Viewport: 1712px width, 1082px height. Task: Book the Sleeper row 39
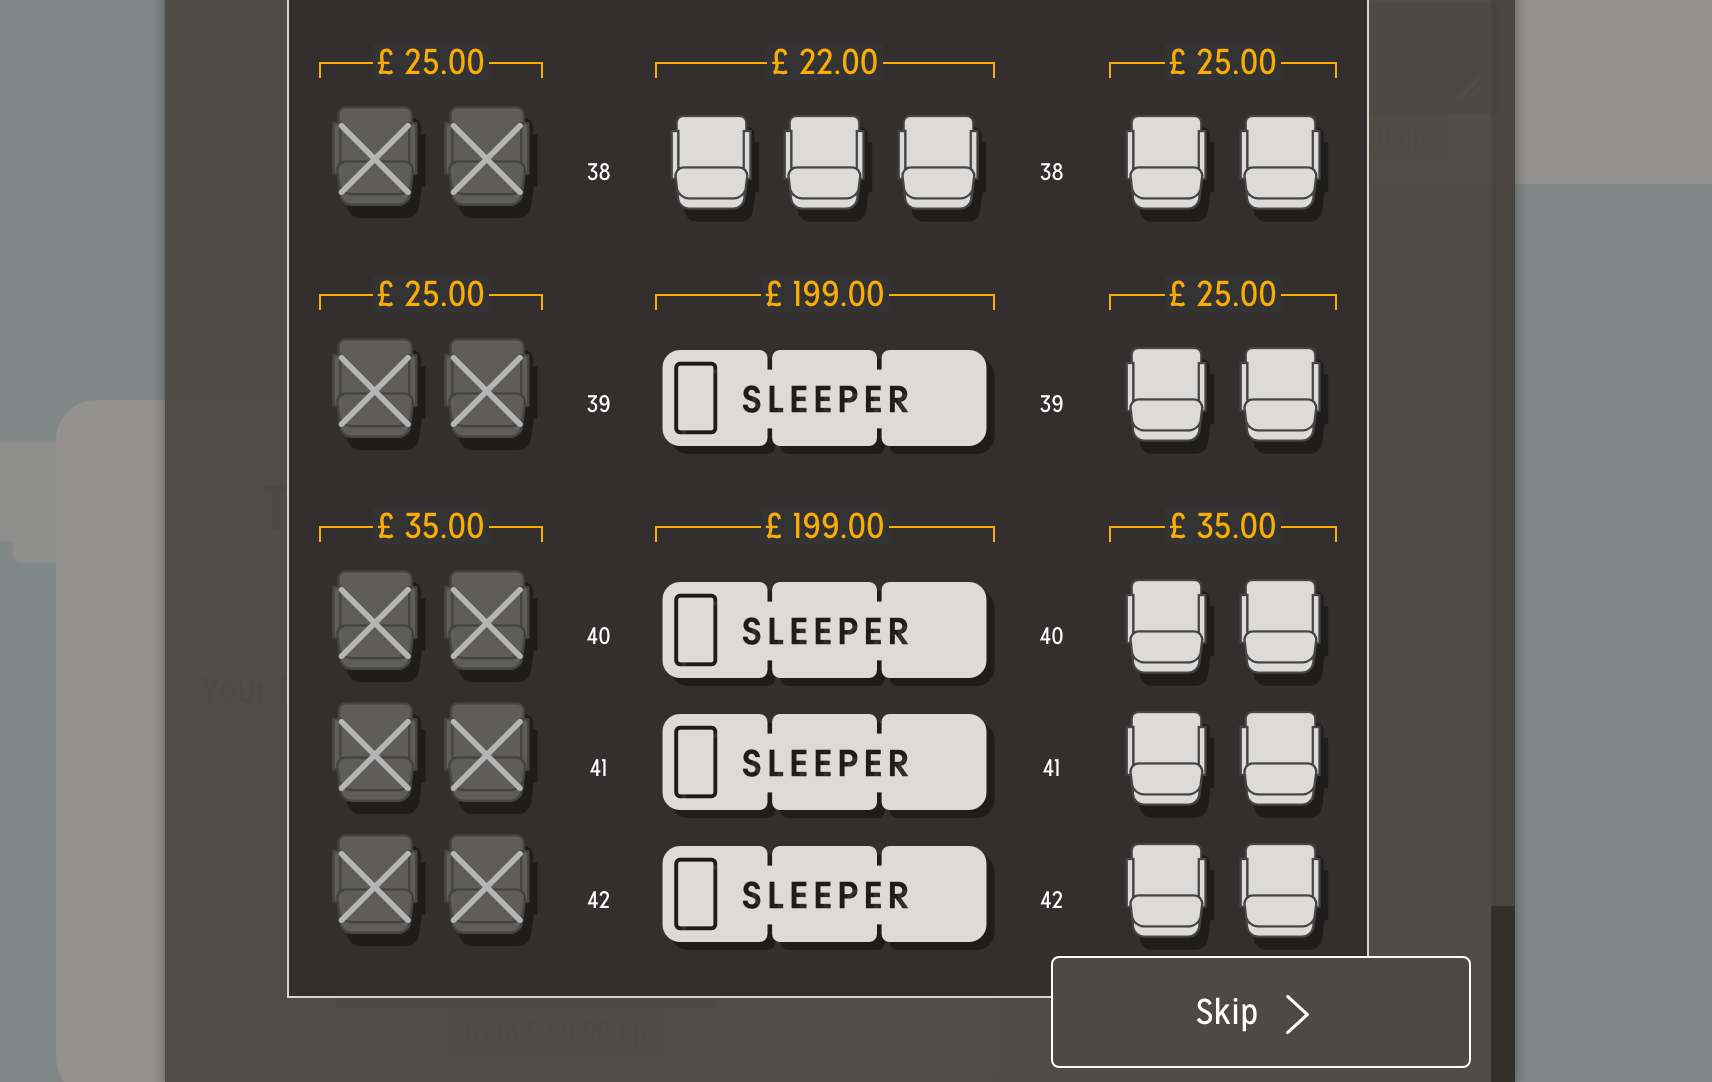click(x=824, y=398)
